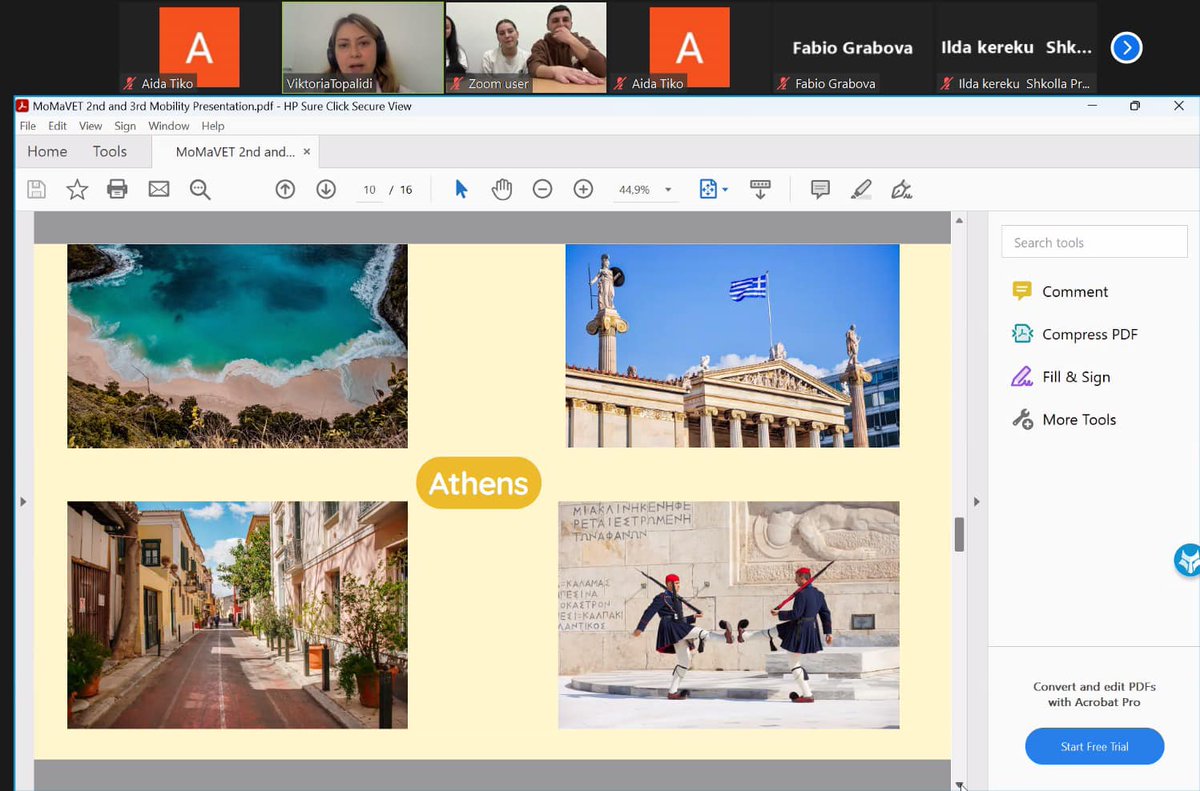
Task: Open the File menu
Action: coord(28,126)
